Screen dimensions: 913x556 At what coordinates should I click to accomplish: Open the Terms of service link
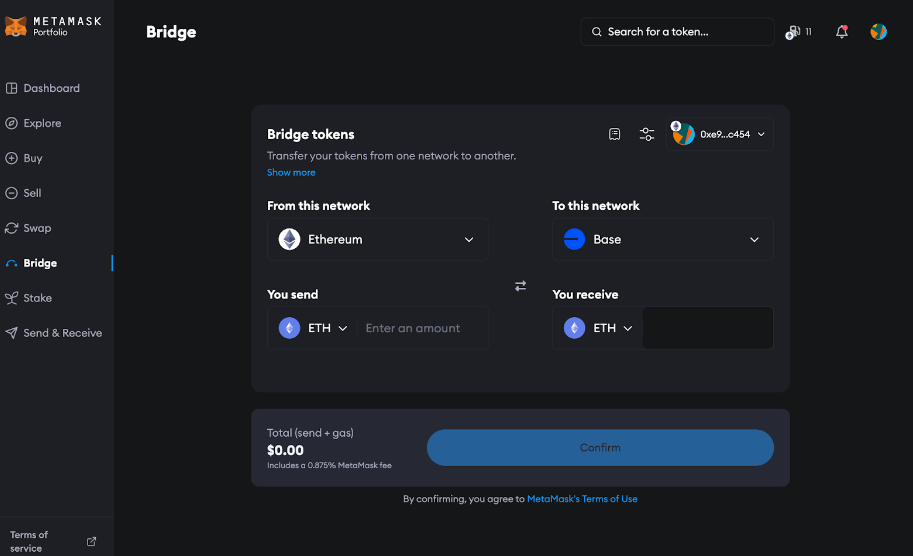29,541
